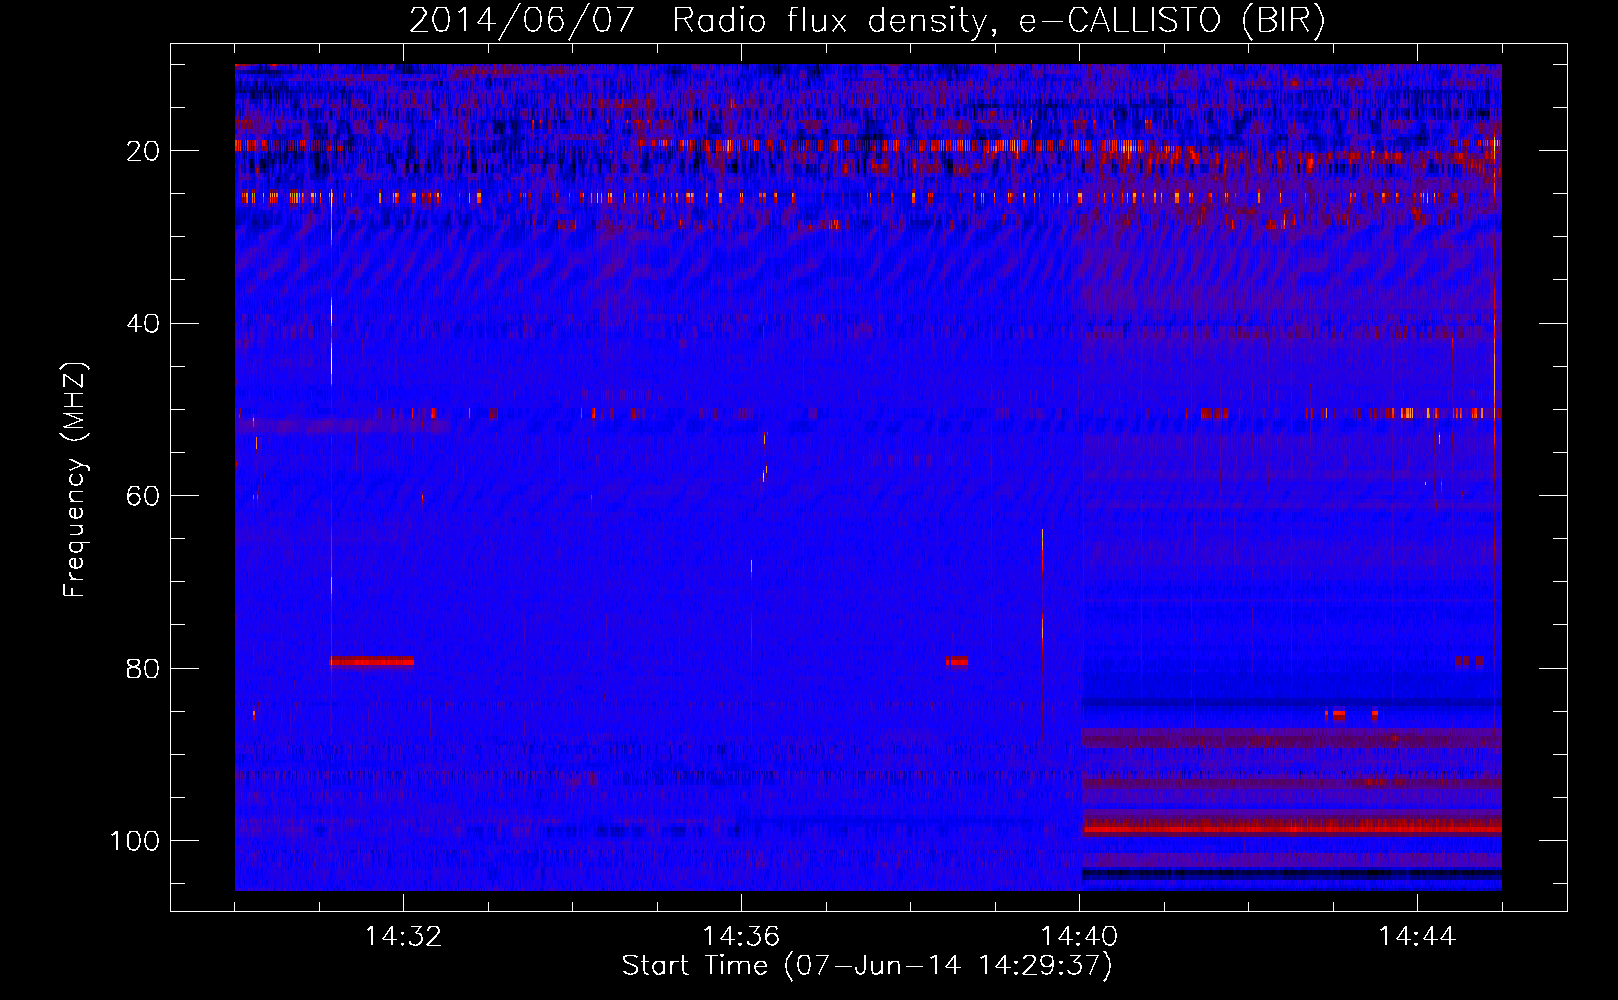Click the 20 frequency tick label
The height and width of the screenshot is (1000, 1618).
point(143,151)
